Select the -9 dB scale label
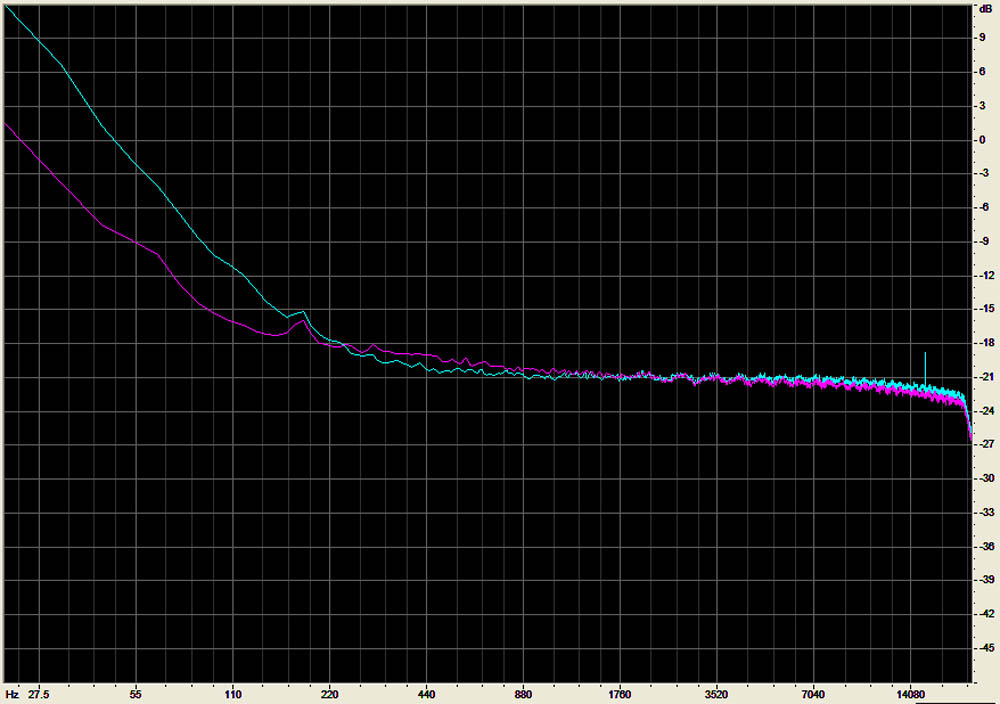 coord(983,242)
